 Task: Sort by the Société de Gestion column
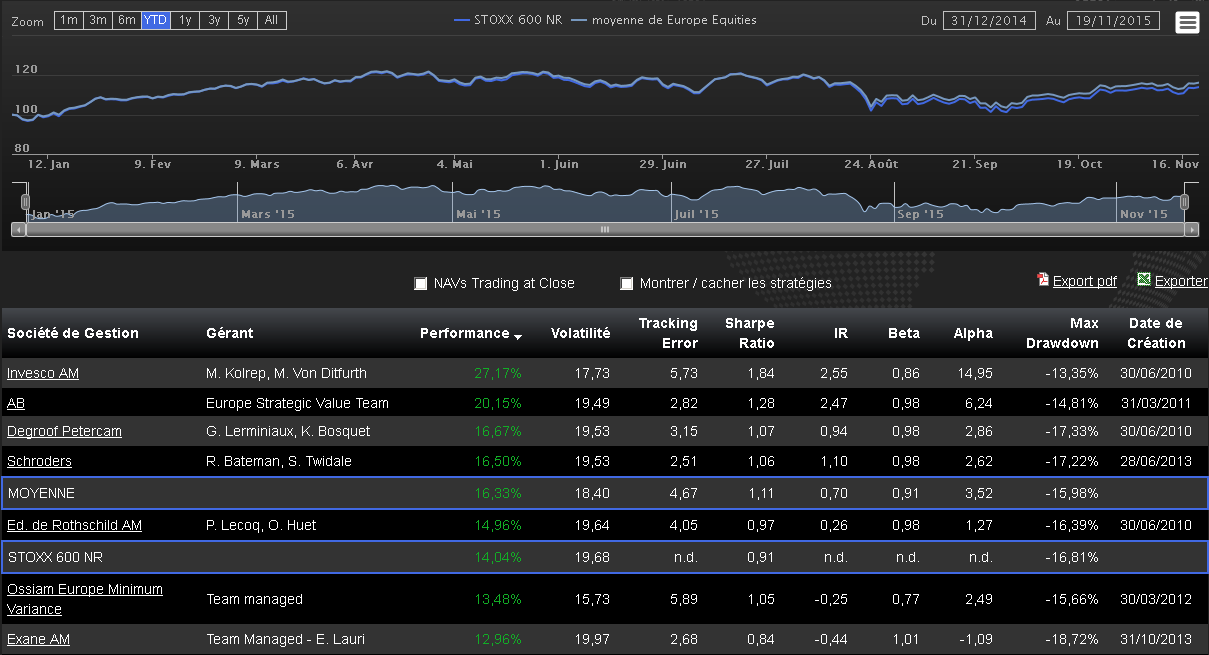[73, 333]
